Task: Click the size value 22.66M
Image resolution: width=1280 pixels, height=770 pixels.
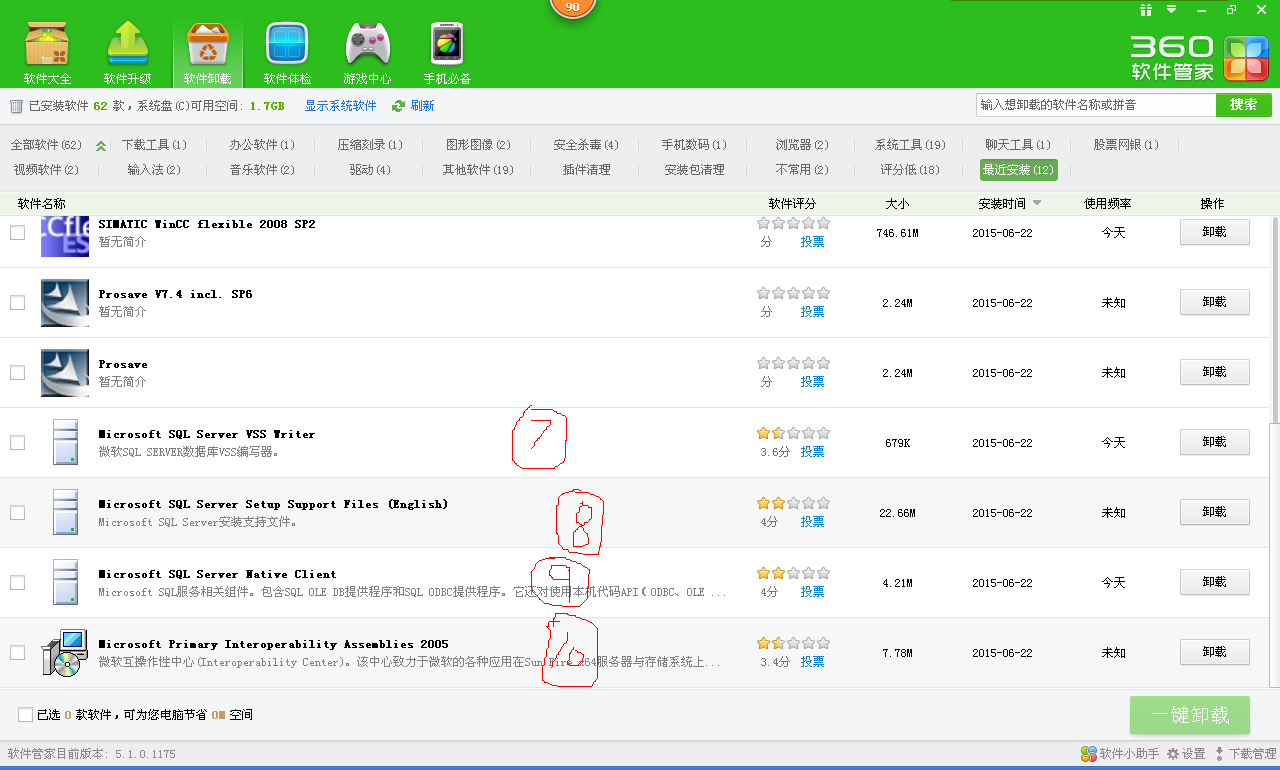Action: 897,513
